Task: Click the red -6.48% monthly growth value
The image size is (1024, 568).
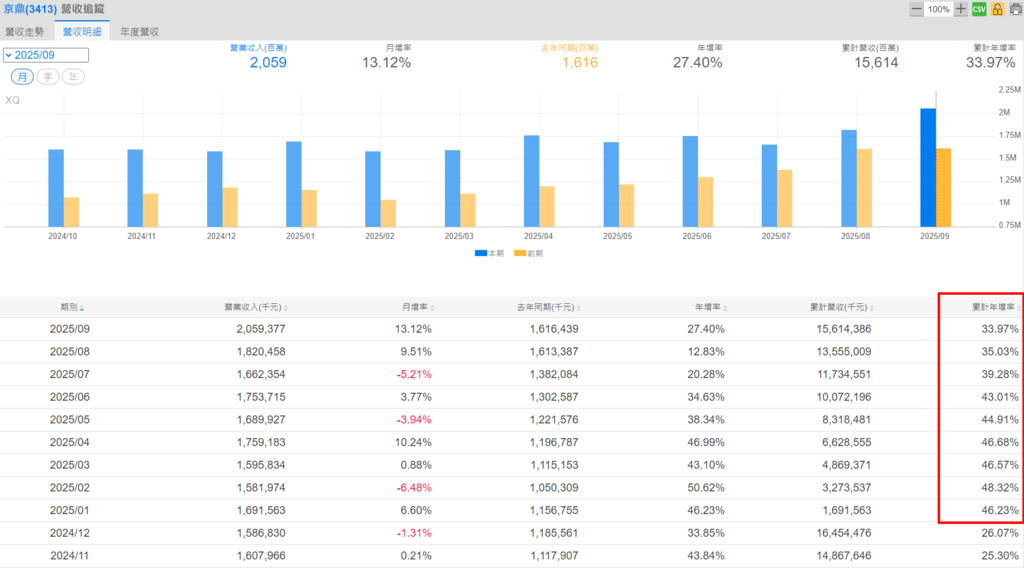Action: 414,488
